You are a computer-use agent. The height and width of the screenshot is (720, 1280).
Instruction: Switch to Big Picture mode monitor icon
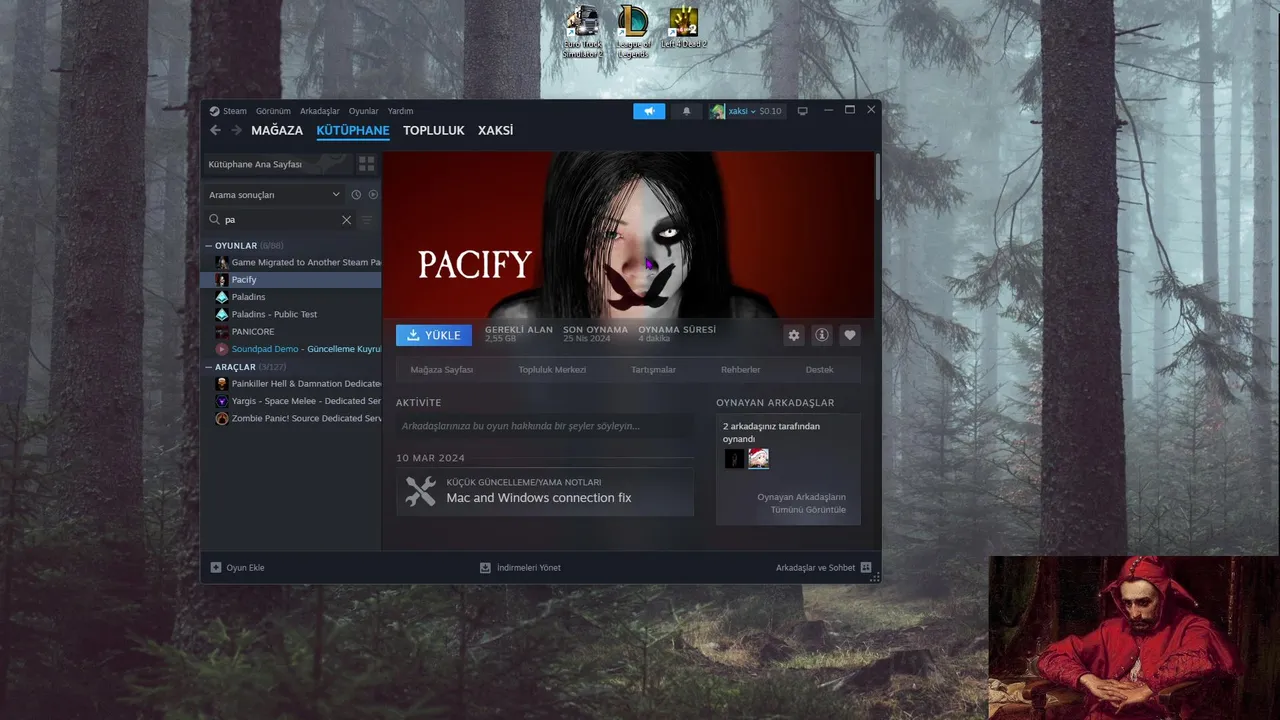pos(802,111)
